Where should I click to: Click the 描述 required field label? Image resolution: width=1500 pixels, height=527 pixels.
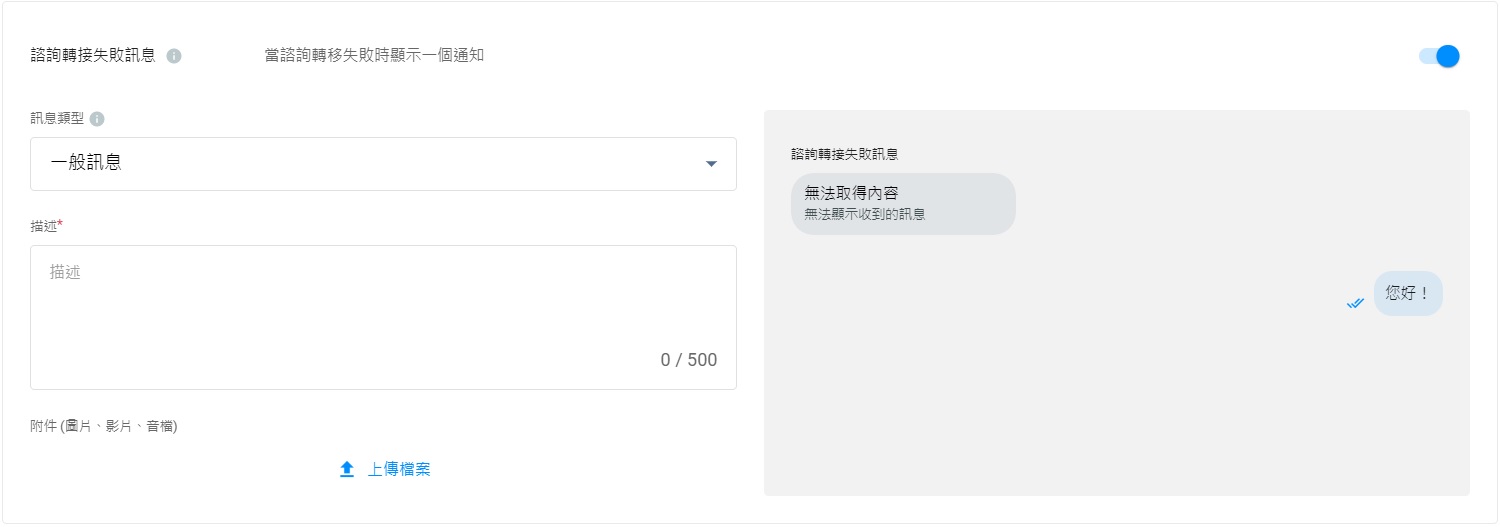pyautogui.click(x=44, y=227)
